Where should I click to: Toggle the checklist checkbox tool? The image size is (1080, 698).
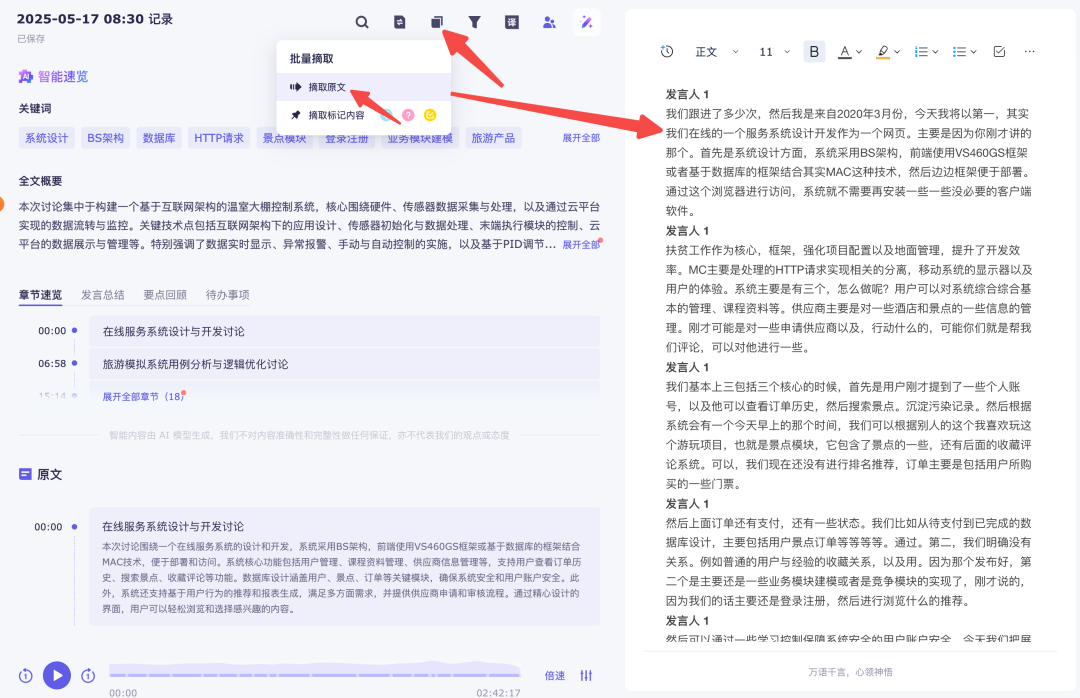[x=999, y=52]
